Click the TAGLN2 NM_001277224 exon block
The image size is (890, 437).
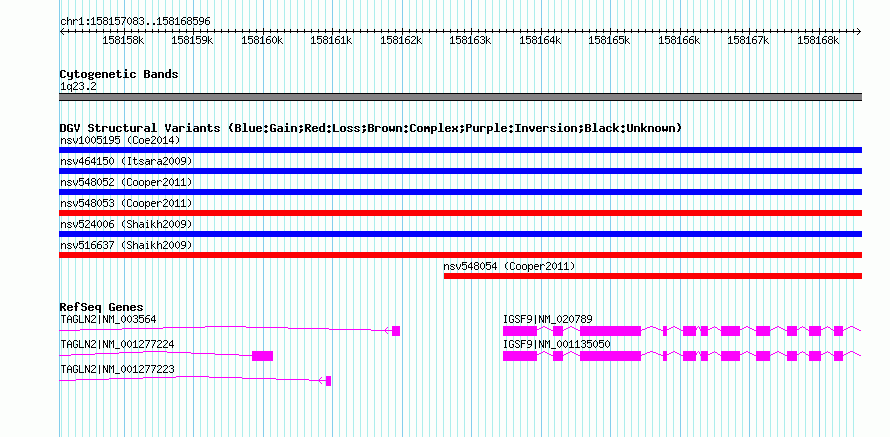coord(263,356)
